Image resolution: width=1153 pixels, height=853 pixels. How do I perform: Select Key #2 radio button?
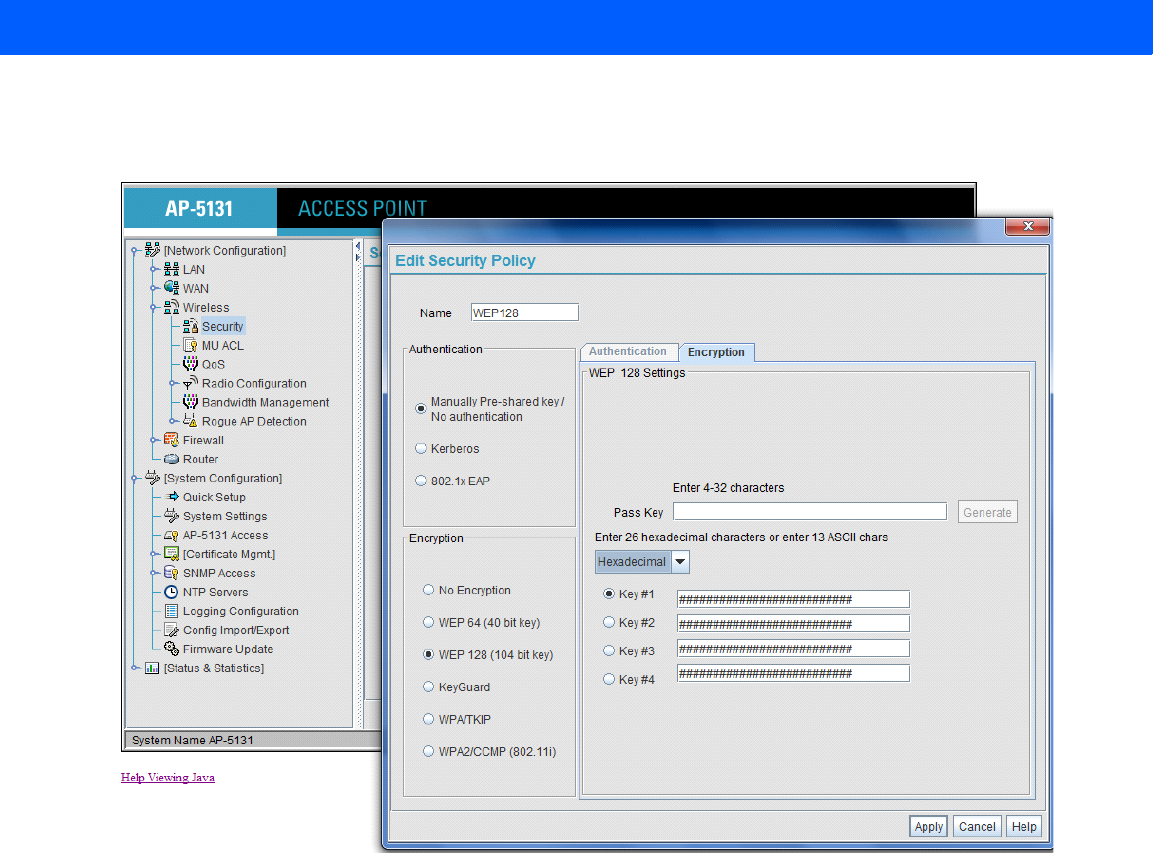[609, 622]
